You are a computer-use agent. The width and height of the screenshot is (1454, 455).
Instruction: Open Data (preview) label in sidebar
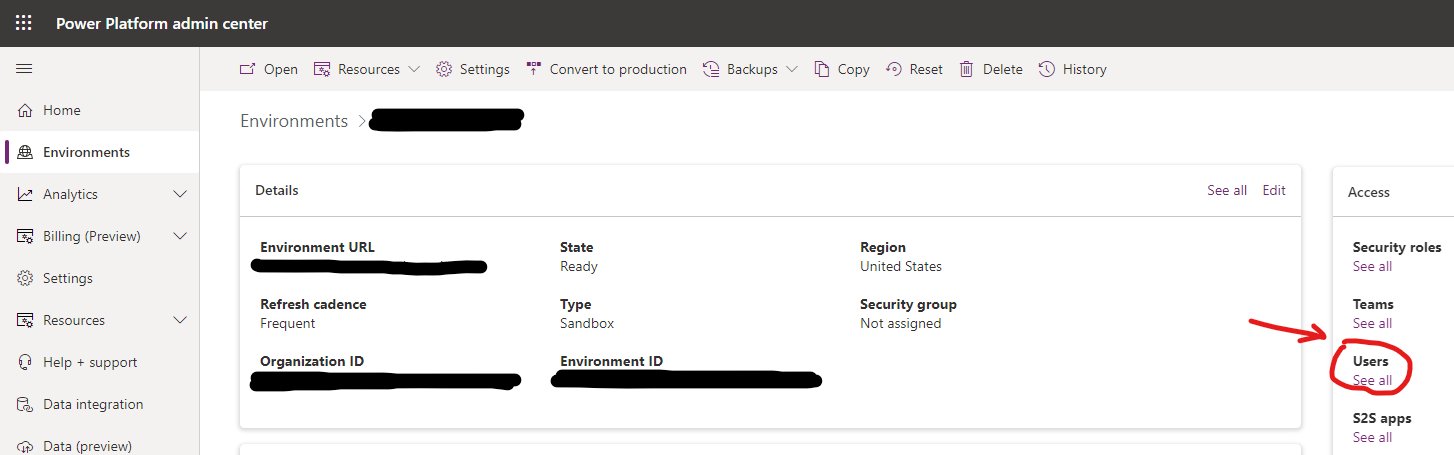point(87,446)
